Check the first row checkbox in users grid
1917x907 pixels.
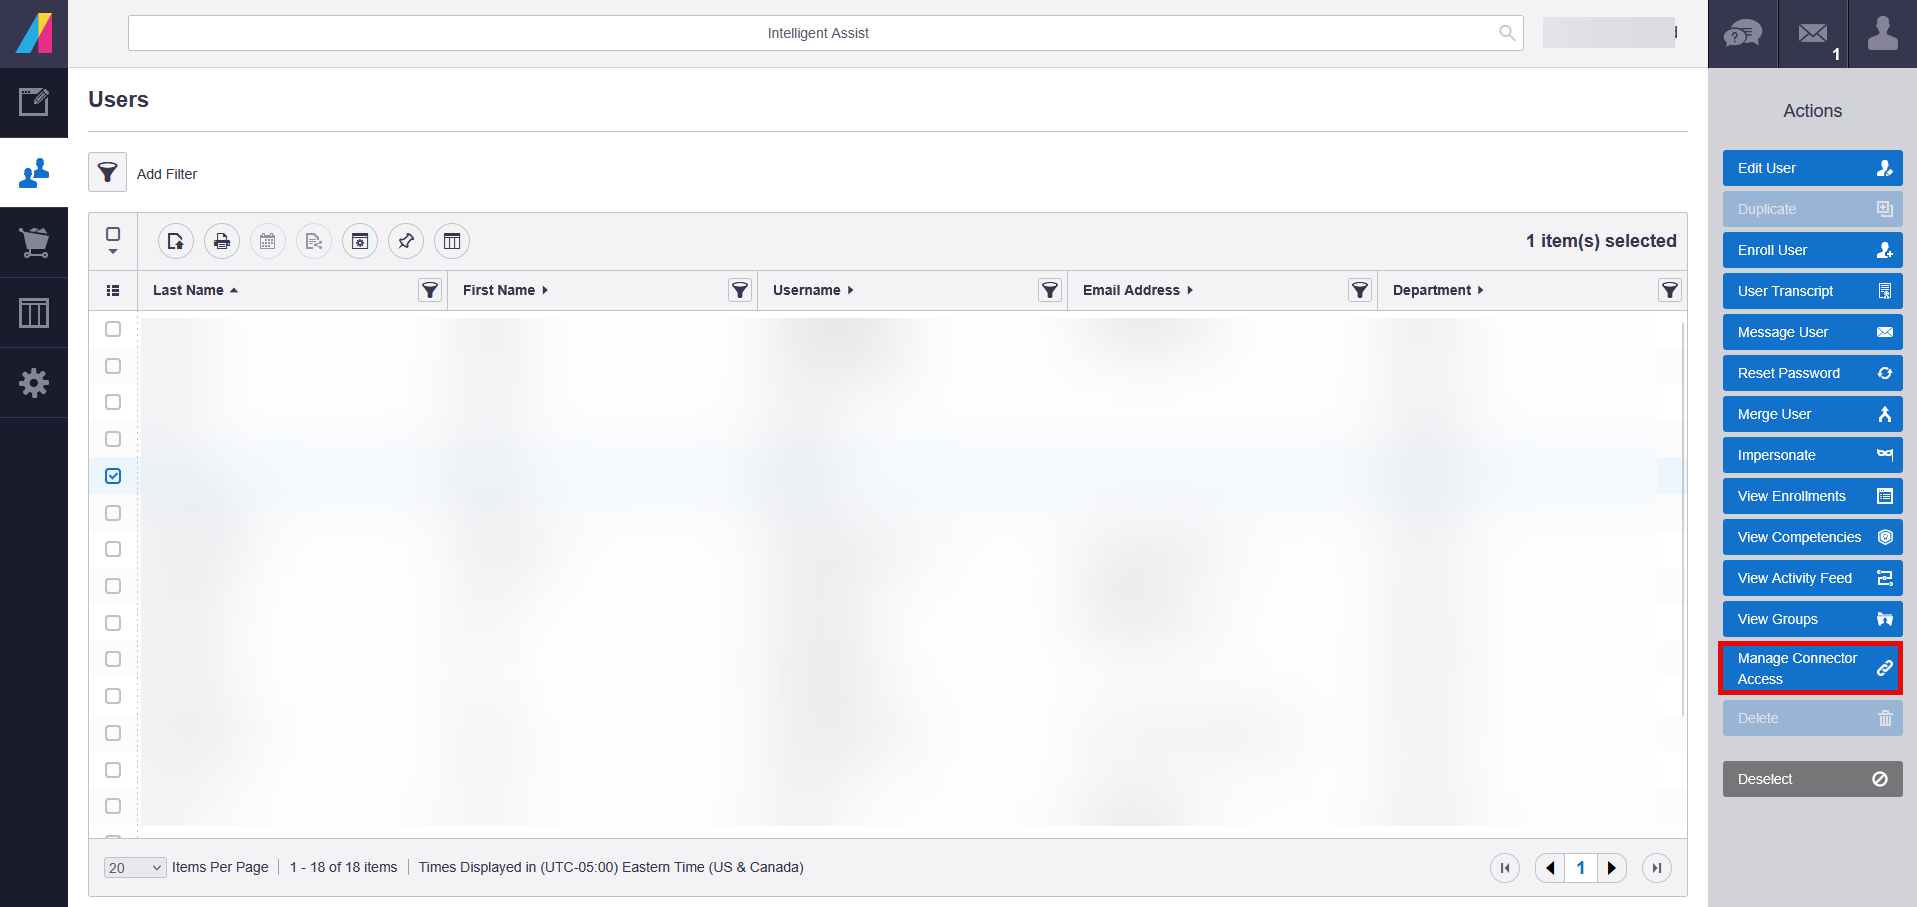tap(113, 329)
